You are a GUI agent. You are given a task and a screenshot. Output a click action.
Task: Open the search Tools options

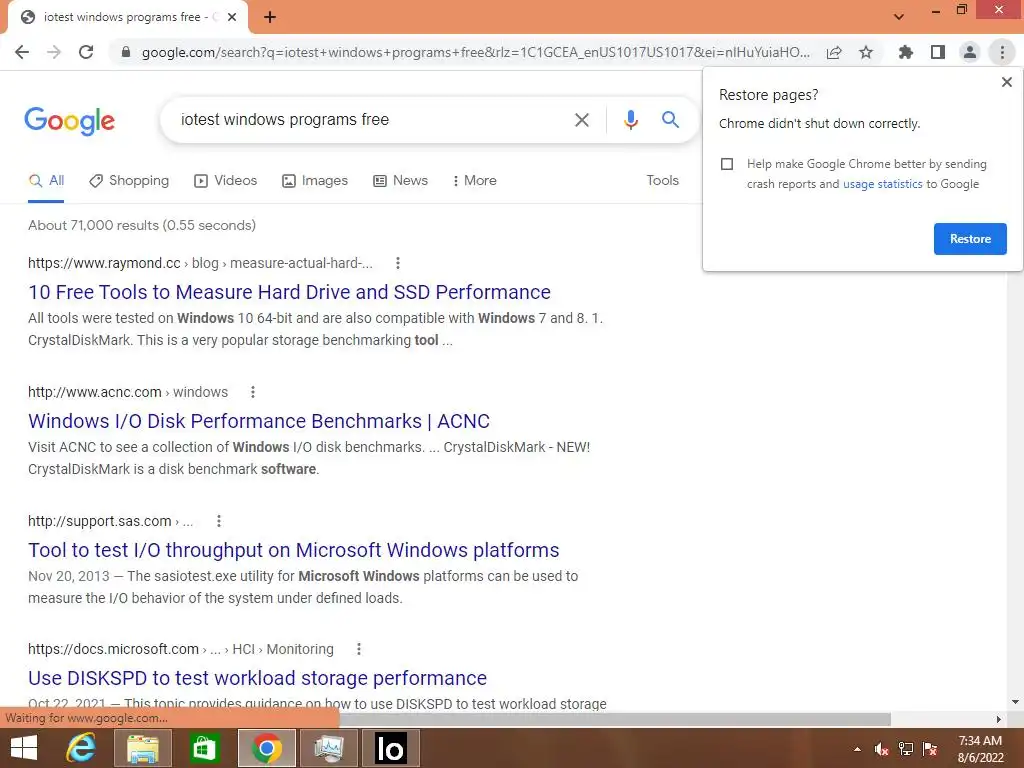pos(662,181)
